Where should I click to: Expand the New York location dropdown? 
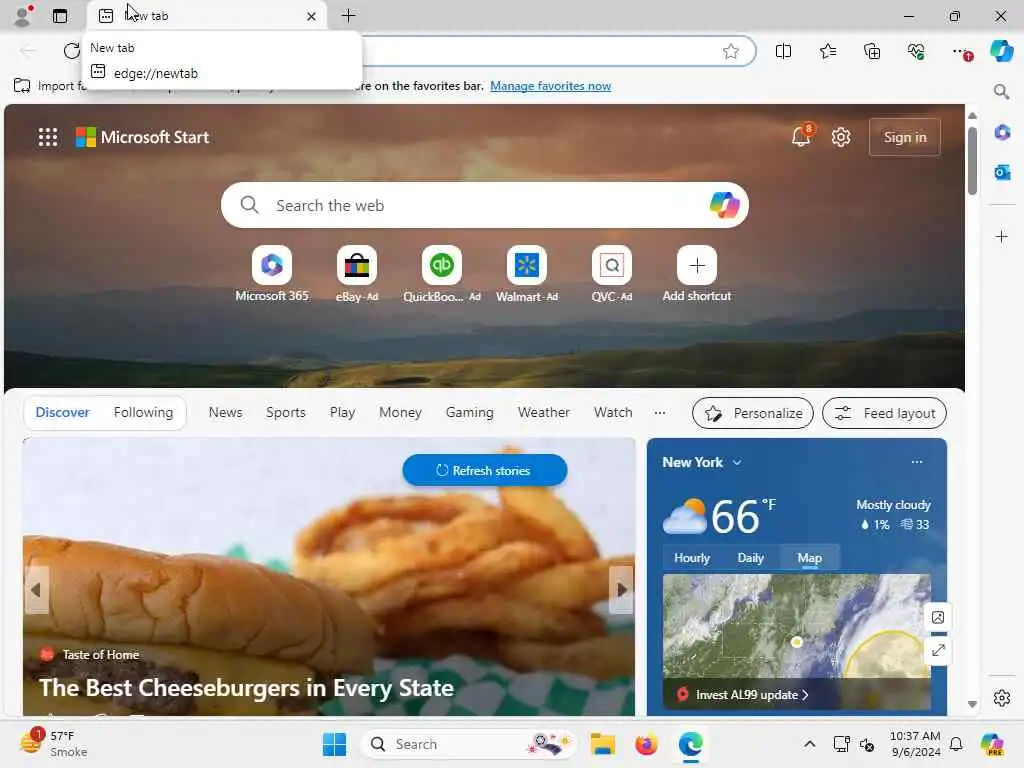click(737, 462)
